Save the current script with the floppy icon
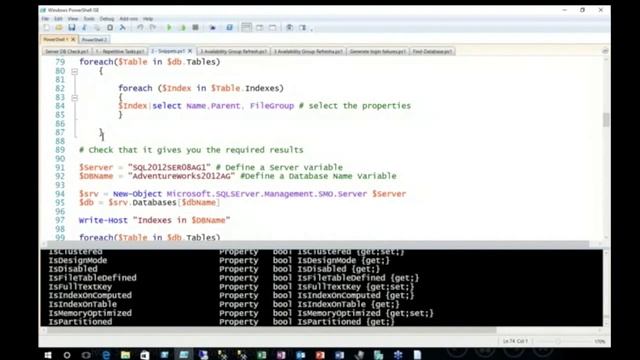The width and height of the screenshot is (640, 360). [x=72, y=28]
